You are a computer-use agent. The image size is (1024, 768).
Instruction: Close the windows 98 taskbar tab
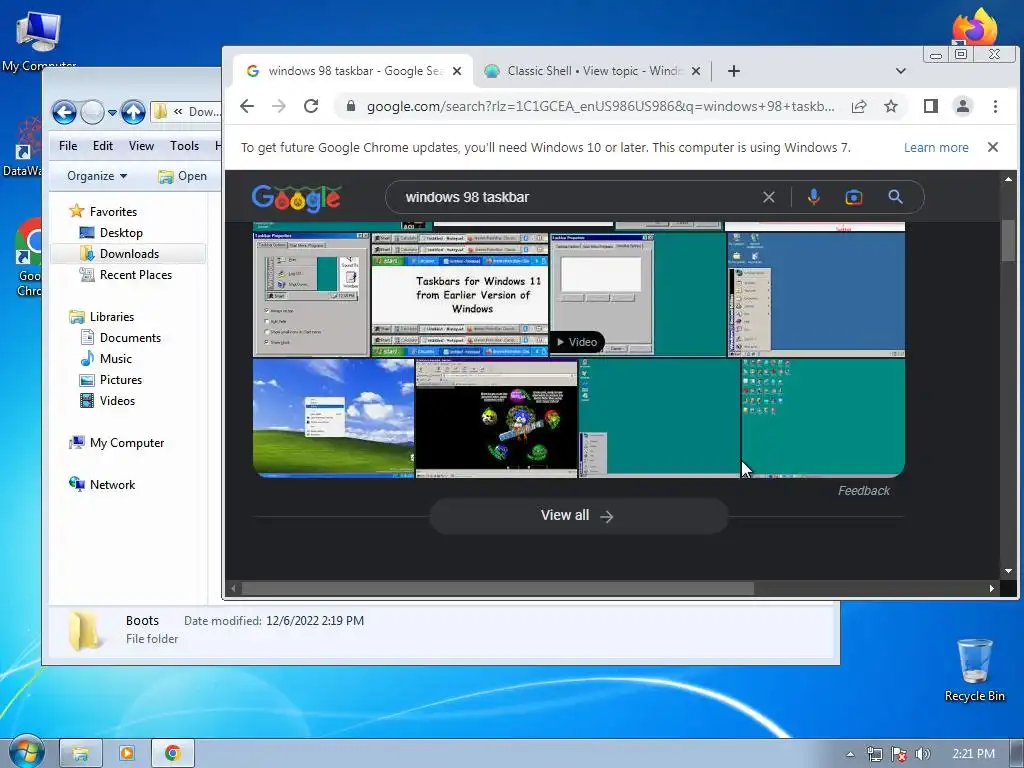click(x=457, y=71)
